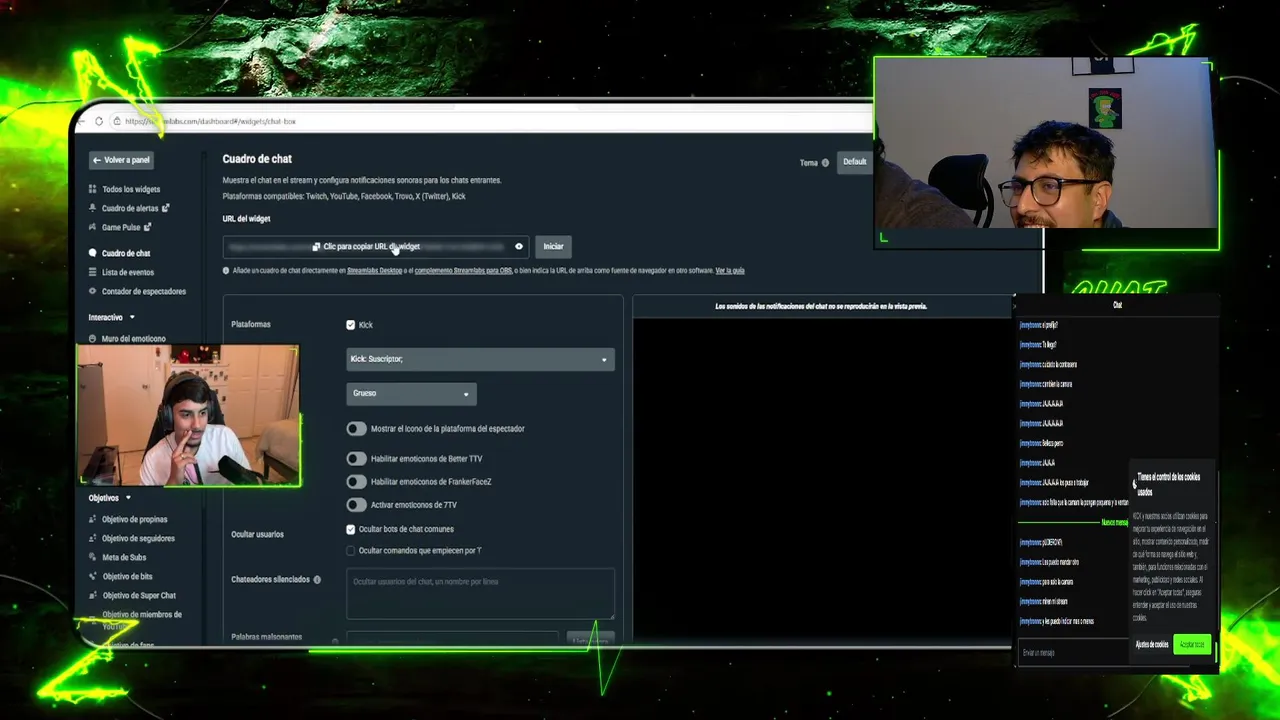
Task: Open Contador de espectadores in sidebar
Action: tap(144, 291)
